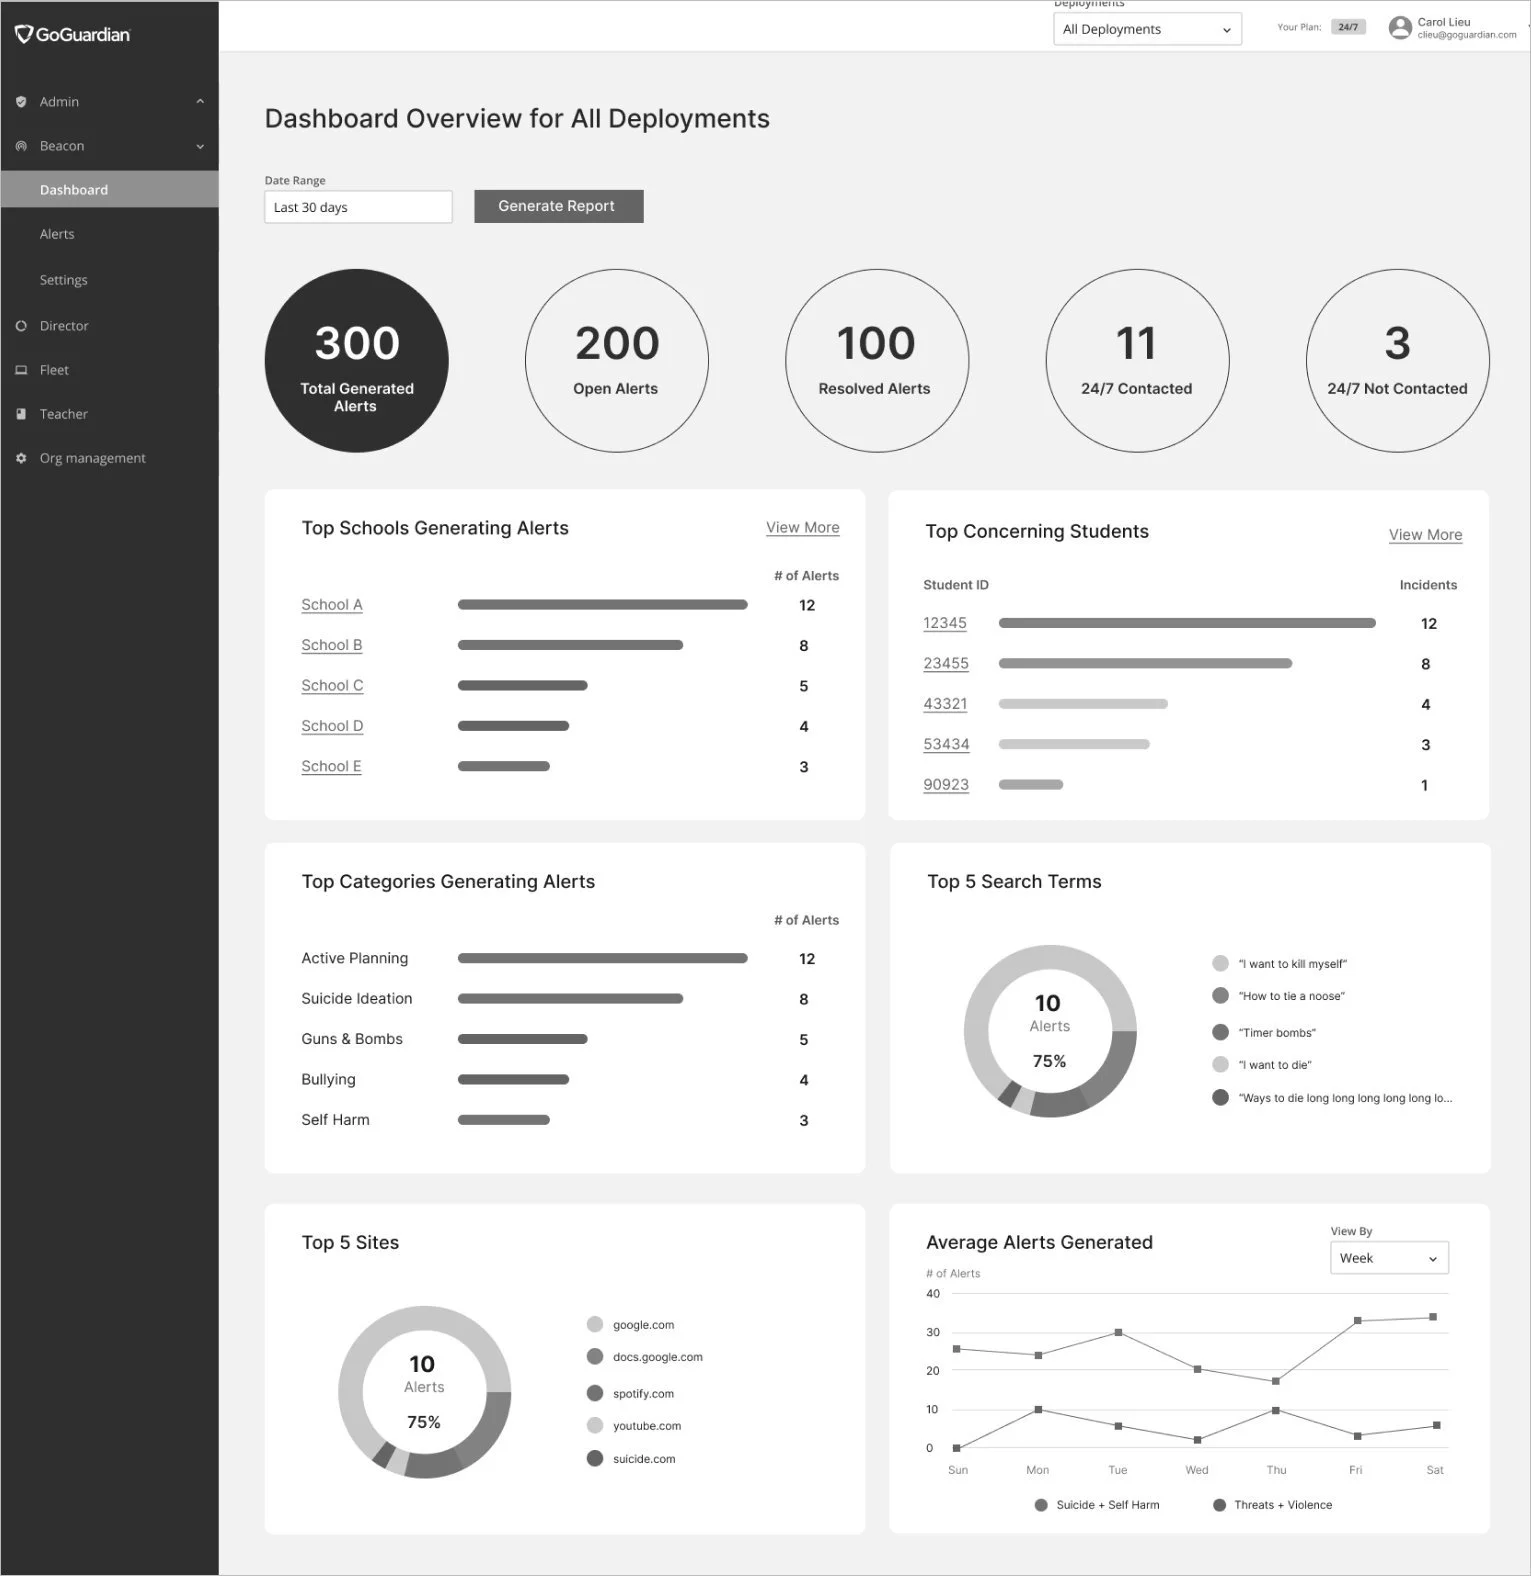
Task: Open student ID 12345
Action: (945, 623)
